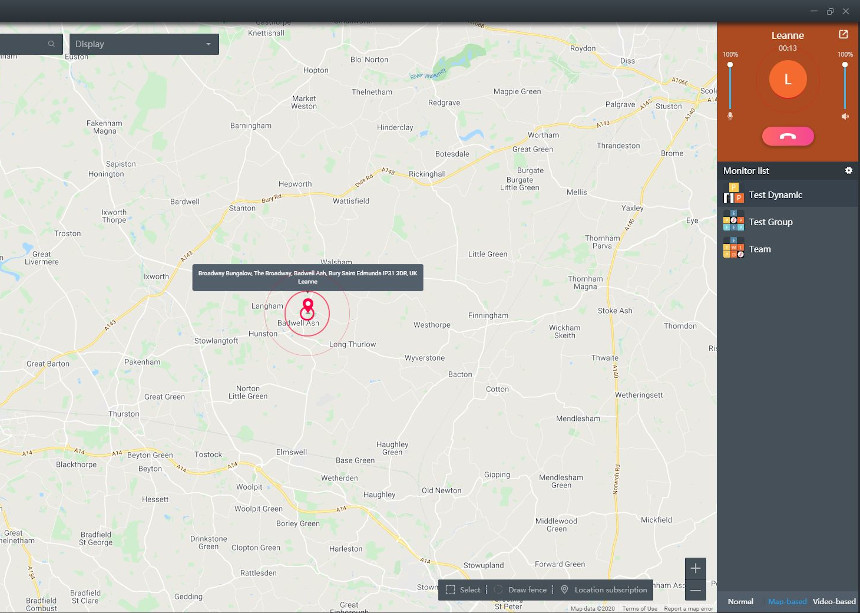
Task: Click the microphone volume slider handle
Action: click(x=730, y=64)
